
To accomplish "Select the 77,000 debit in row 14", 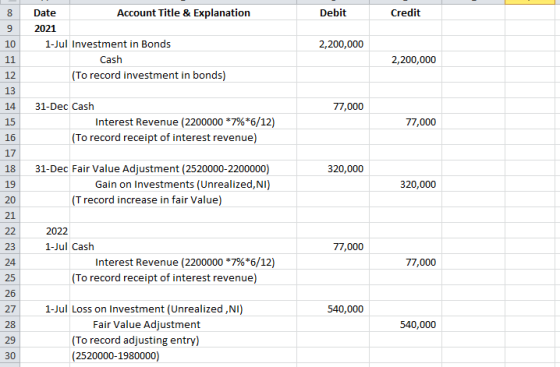I will (333, 106).
